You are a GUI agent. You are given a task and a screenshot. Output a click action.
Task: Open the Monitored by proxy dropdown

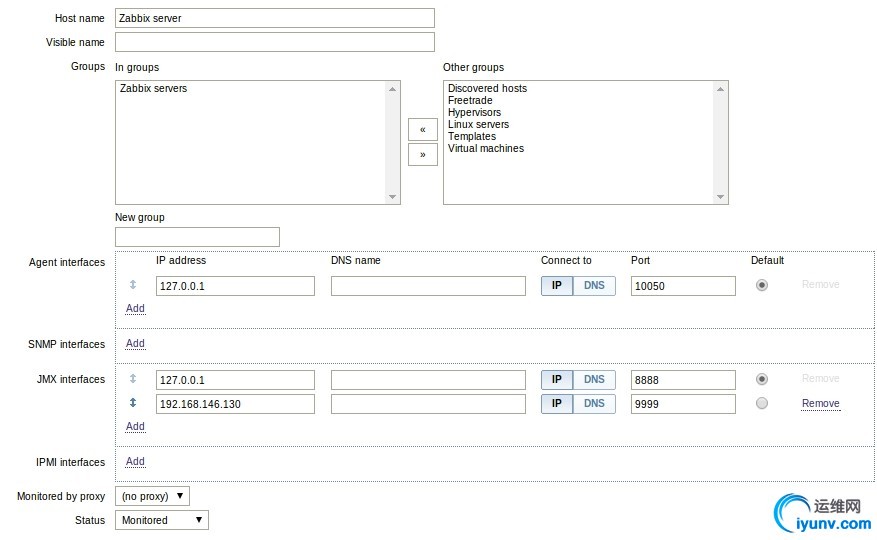[152, 496]
